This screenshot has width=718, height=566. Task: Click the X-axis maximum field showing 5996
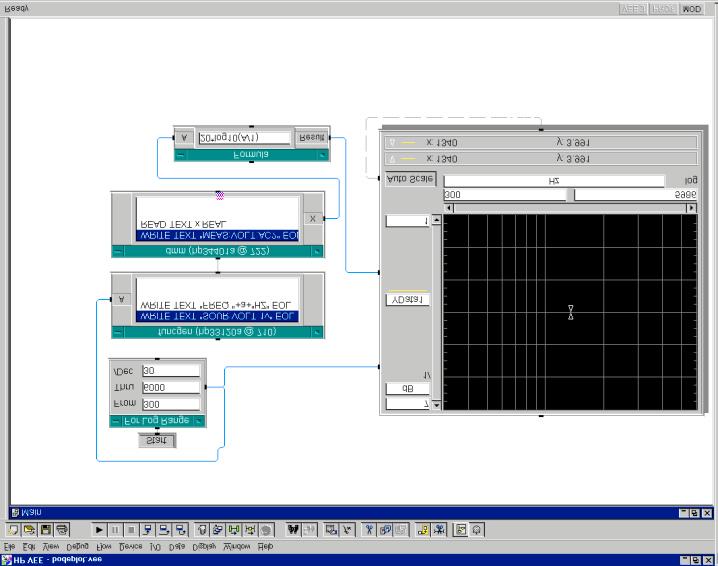point(636,195)
